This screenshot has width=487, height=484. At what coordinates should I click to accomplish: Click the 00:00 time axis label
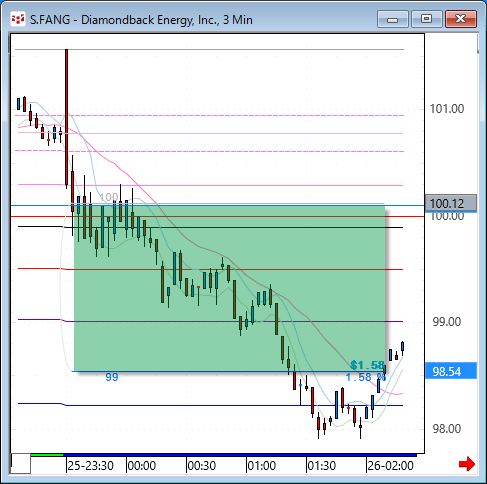point(142,465)
